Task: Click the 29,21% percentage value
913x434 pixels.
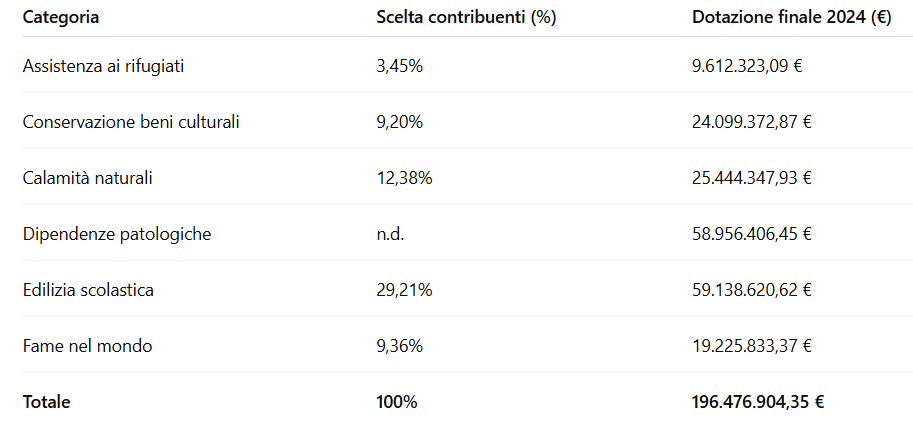Action: click(x=404, y=290)
